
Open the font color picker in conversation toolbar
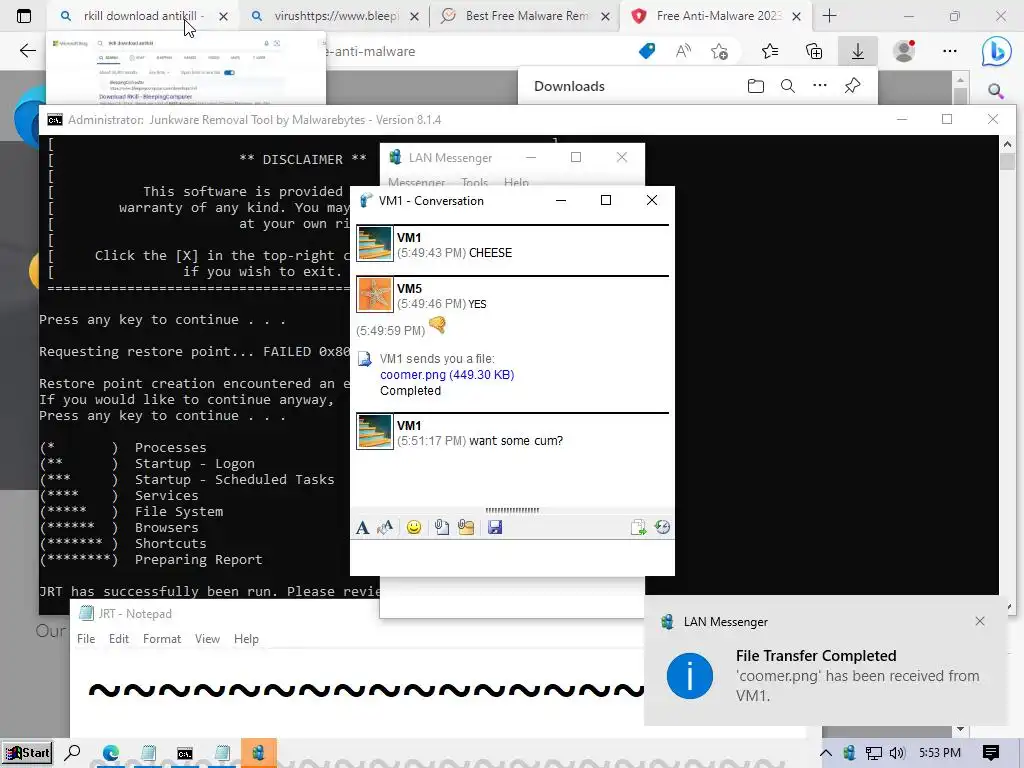click(385, 528)
